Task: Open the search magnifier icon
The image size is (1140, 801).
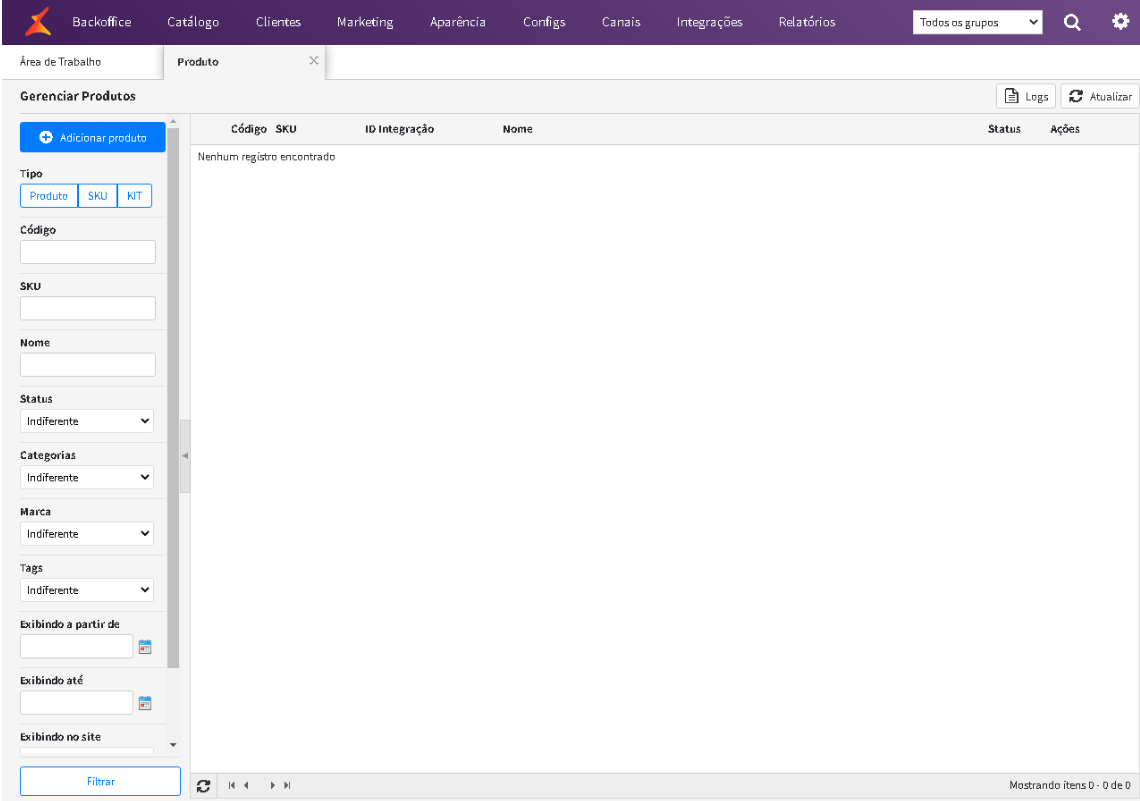Action: pos(1072,23)
